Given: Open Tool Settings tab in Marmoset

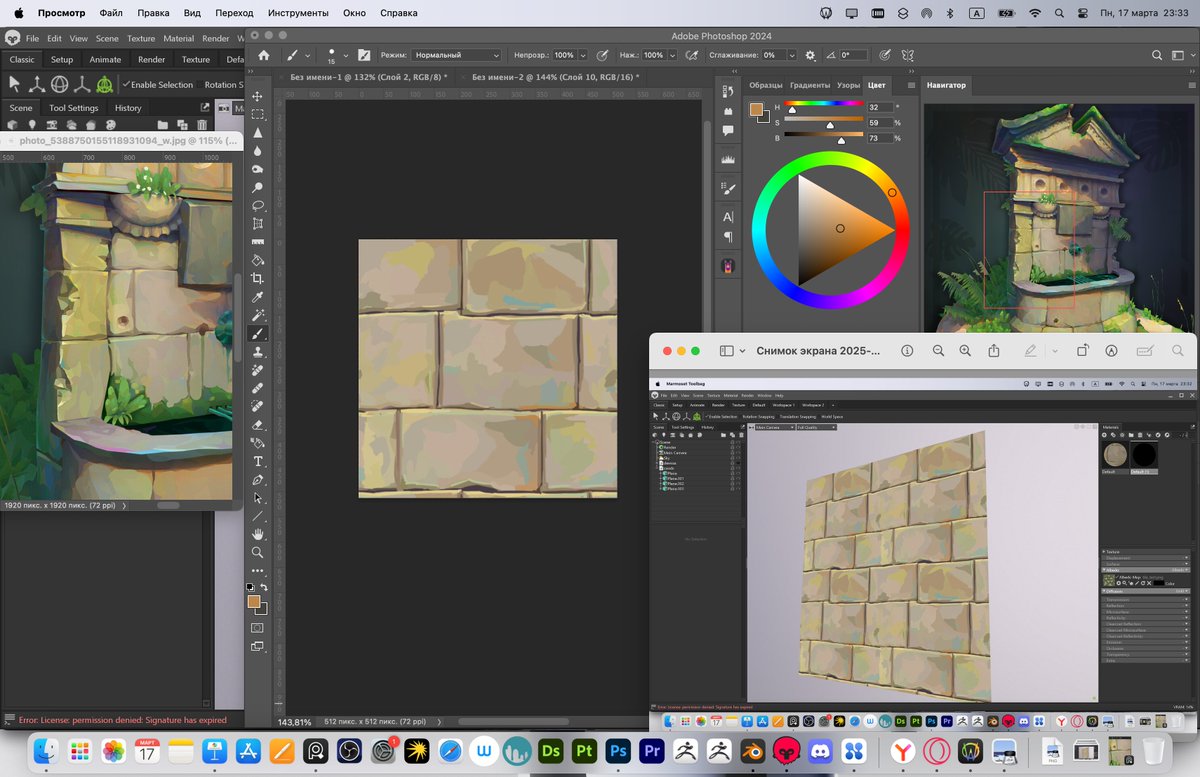Looking at the screenshot, I should [74, 108].
